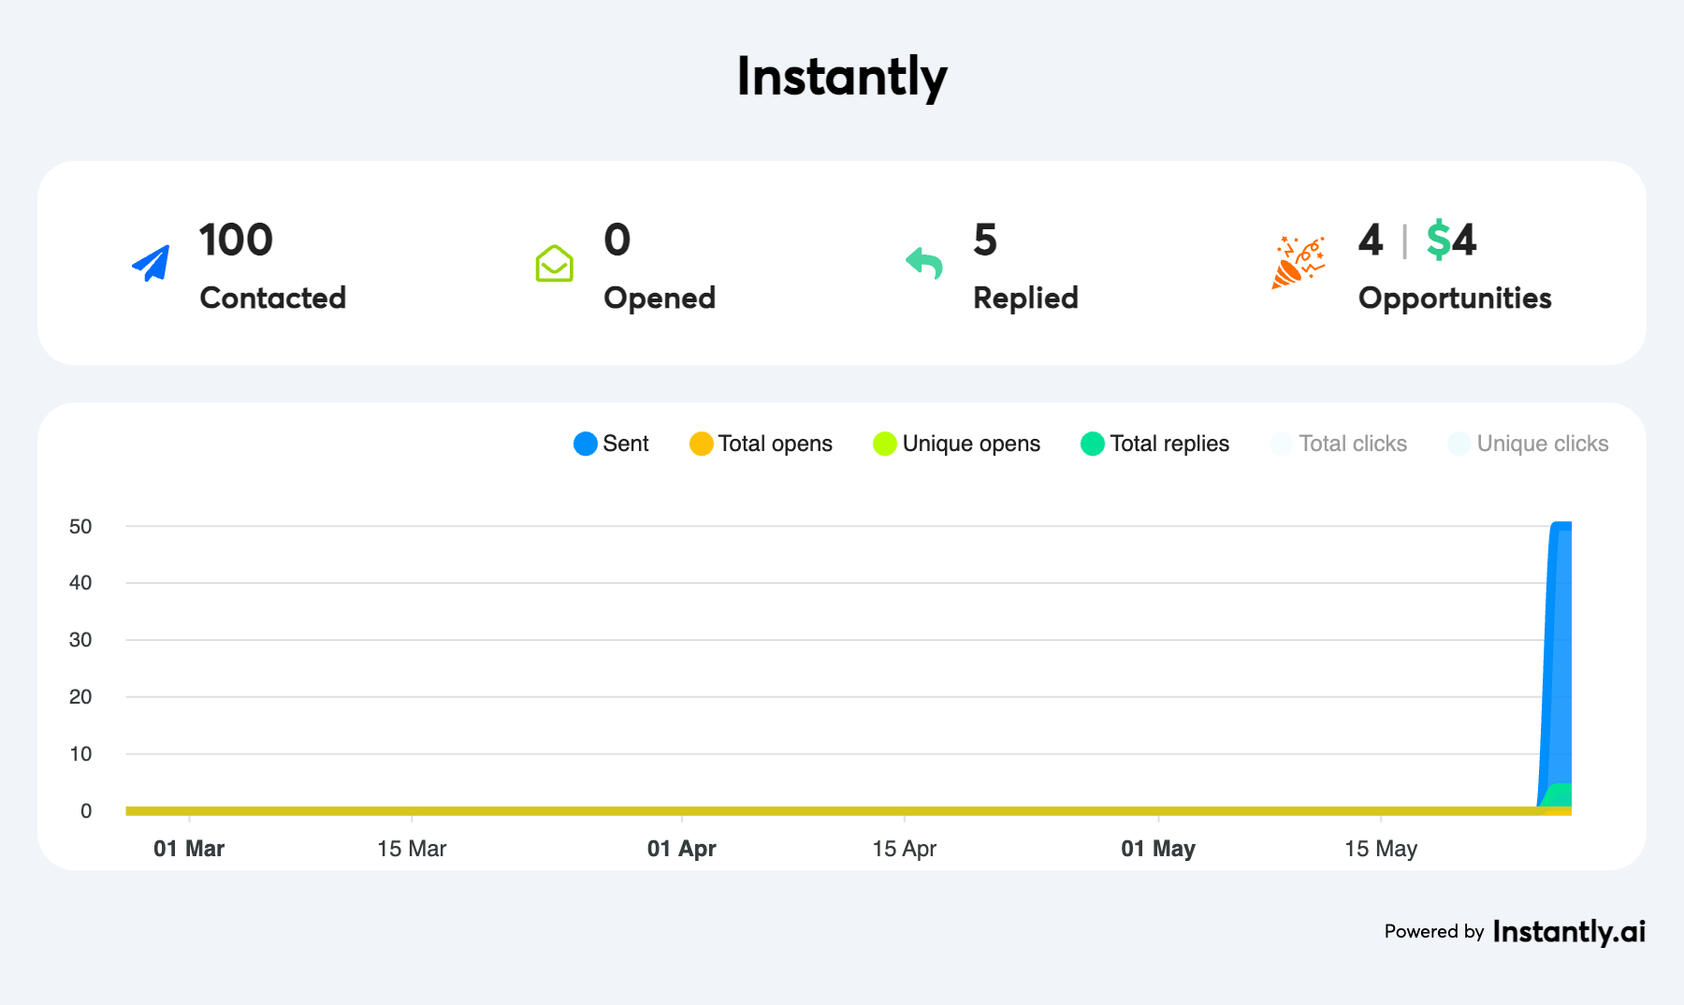The image size is (1684, 1005).
Task: Click the 15 May axis date marker
Action: tap(1380, 849)
